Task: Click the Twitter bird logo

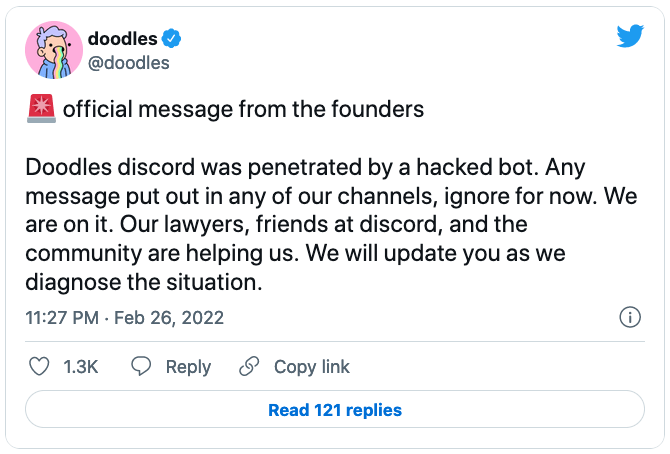Action: 630,36
